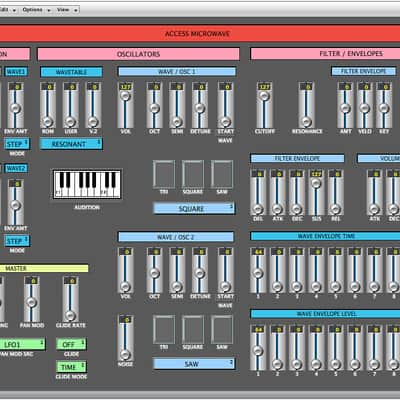Open the Options menu
Screen dimensions: 400x400
click(36, 10)
